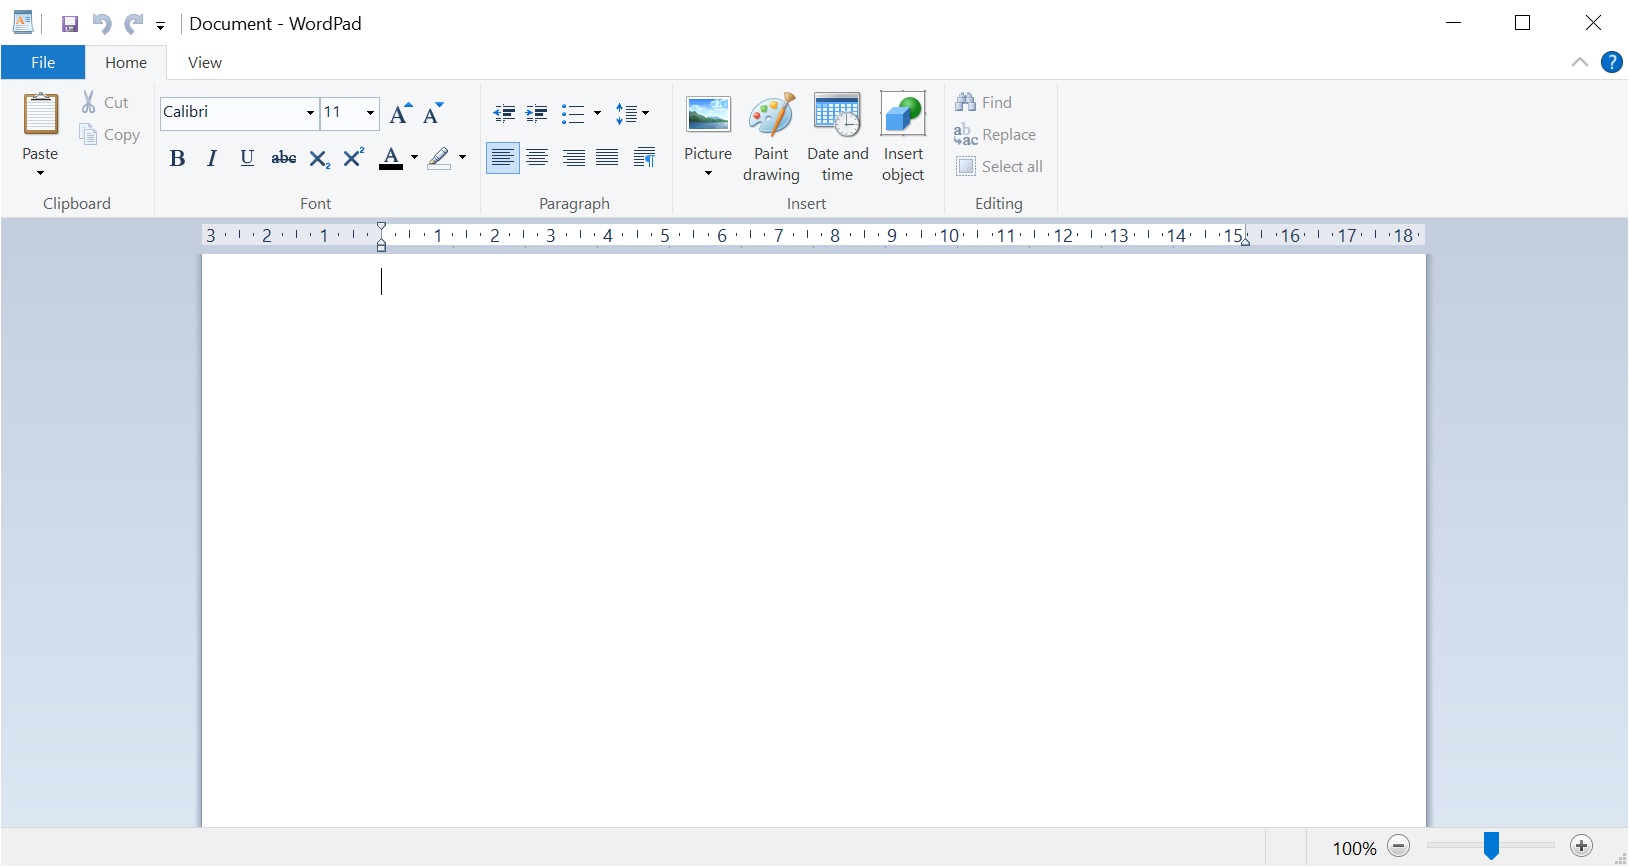Toggle Superscript formatting
The height and width of the screenshot is (867, 1629).
[354, 158]
